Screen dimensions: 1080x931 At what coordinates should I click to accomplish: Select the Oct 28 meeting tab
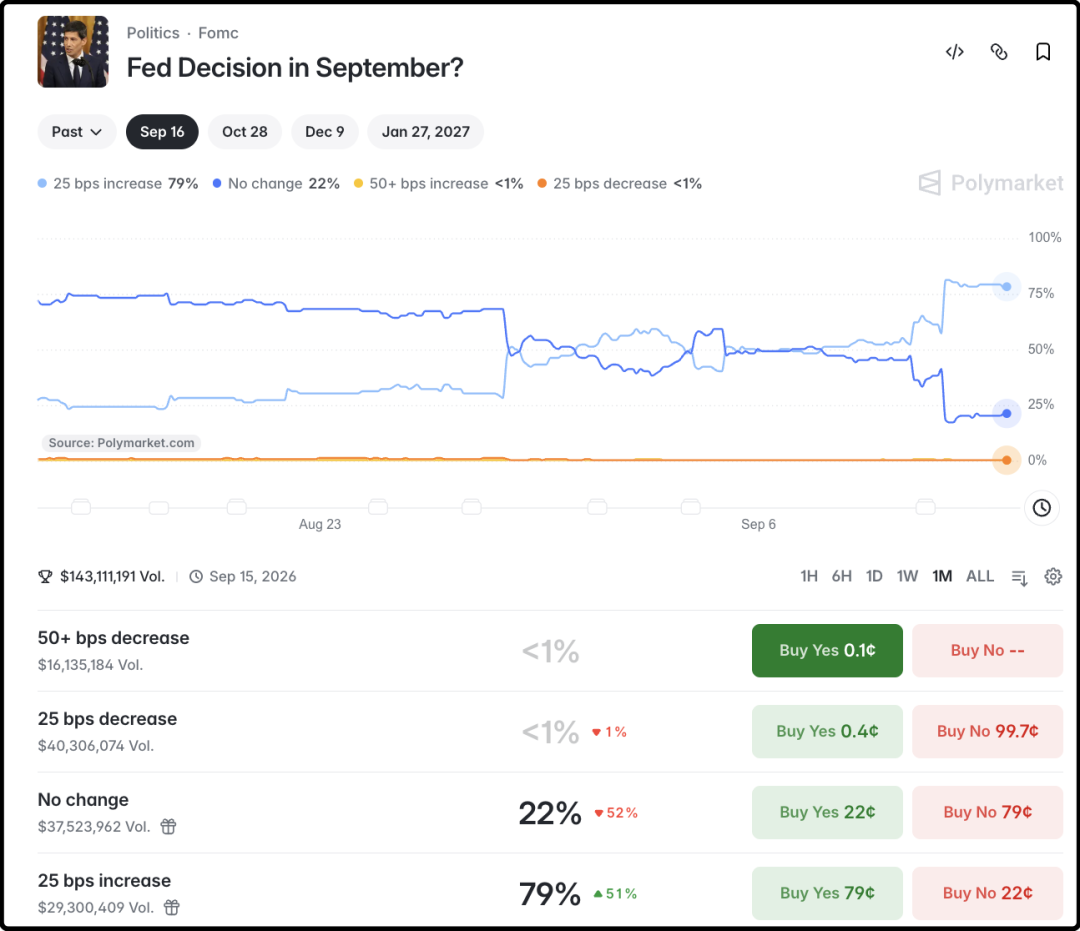(245, 132)
